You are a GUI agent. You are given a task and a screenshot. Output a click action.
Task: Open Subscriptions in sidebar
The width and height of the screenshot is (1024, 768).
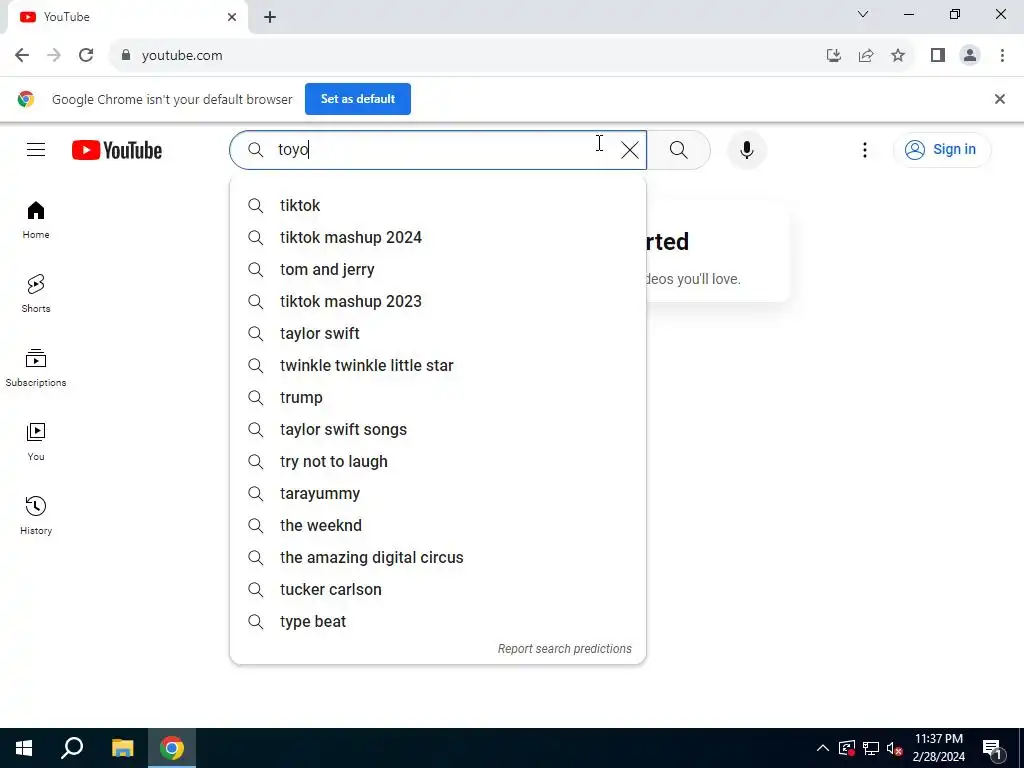point(36,368)
